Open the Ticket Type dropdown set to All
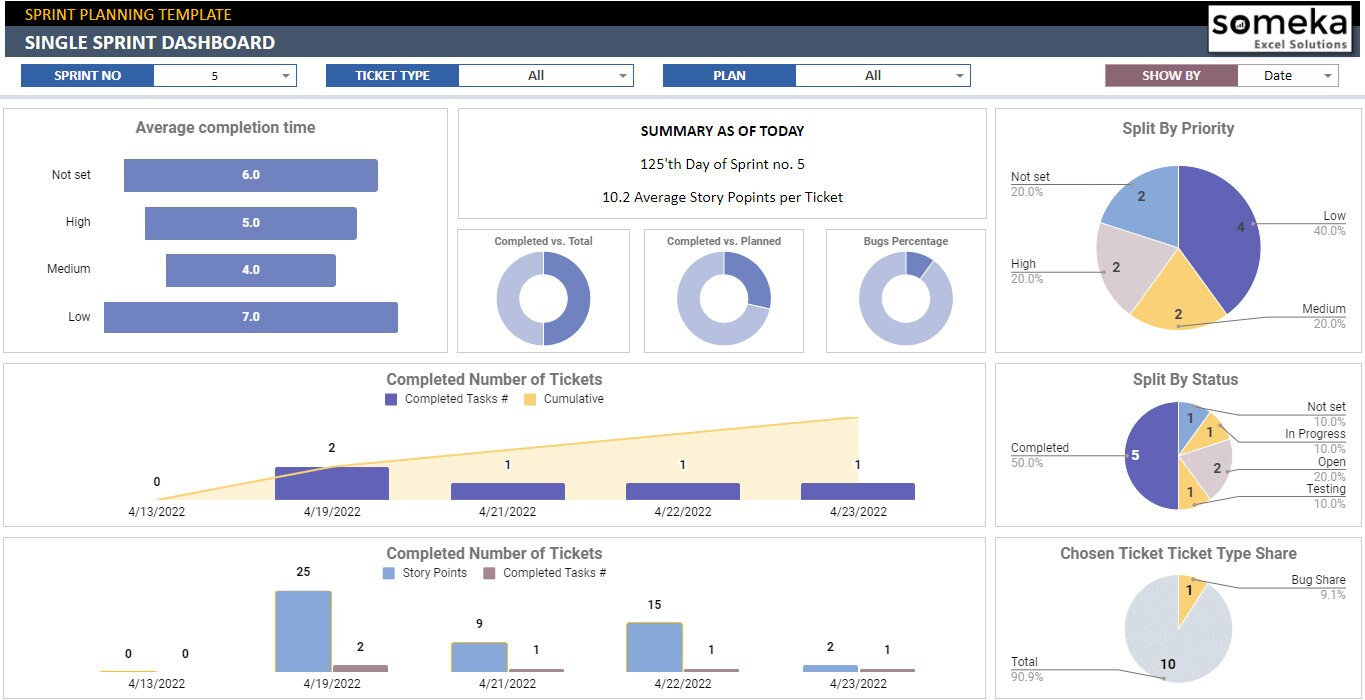1365x700 pixels. (x=620, y=75)
